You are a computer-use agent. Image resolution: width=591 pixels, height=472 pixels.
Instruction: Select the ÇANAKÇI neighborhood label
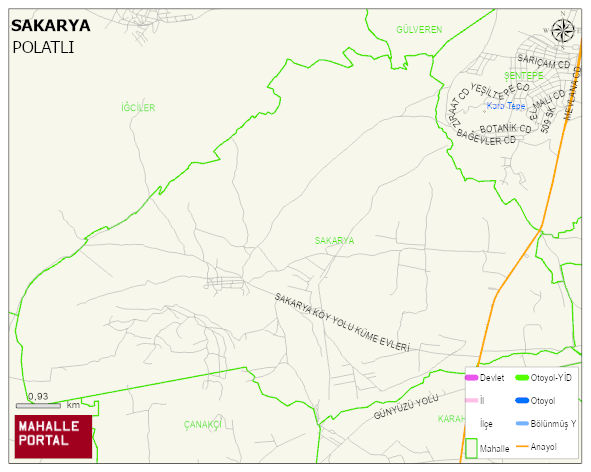click(x=202, y=424)
